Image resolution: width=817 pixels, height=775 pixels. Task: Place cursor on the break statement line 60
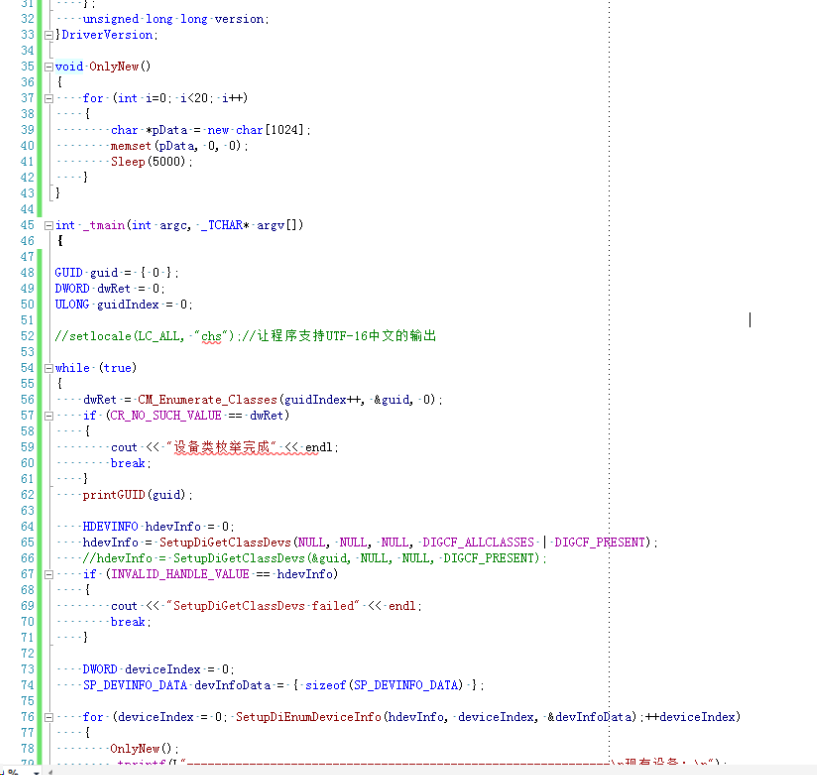coord(128,463)
